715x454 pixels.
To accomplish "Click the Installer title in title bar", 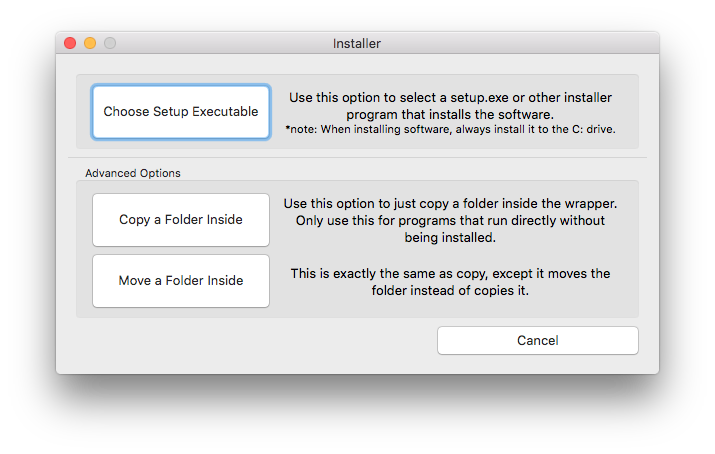I will click(x=357, y=43).
